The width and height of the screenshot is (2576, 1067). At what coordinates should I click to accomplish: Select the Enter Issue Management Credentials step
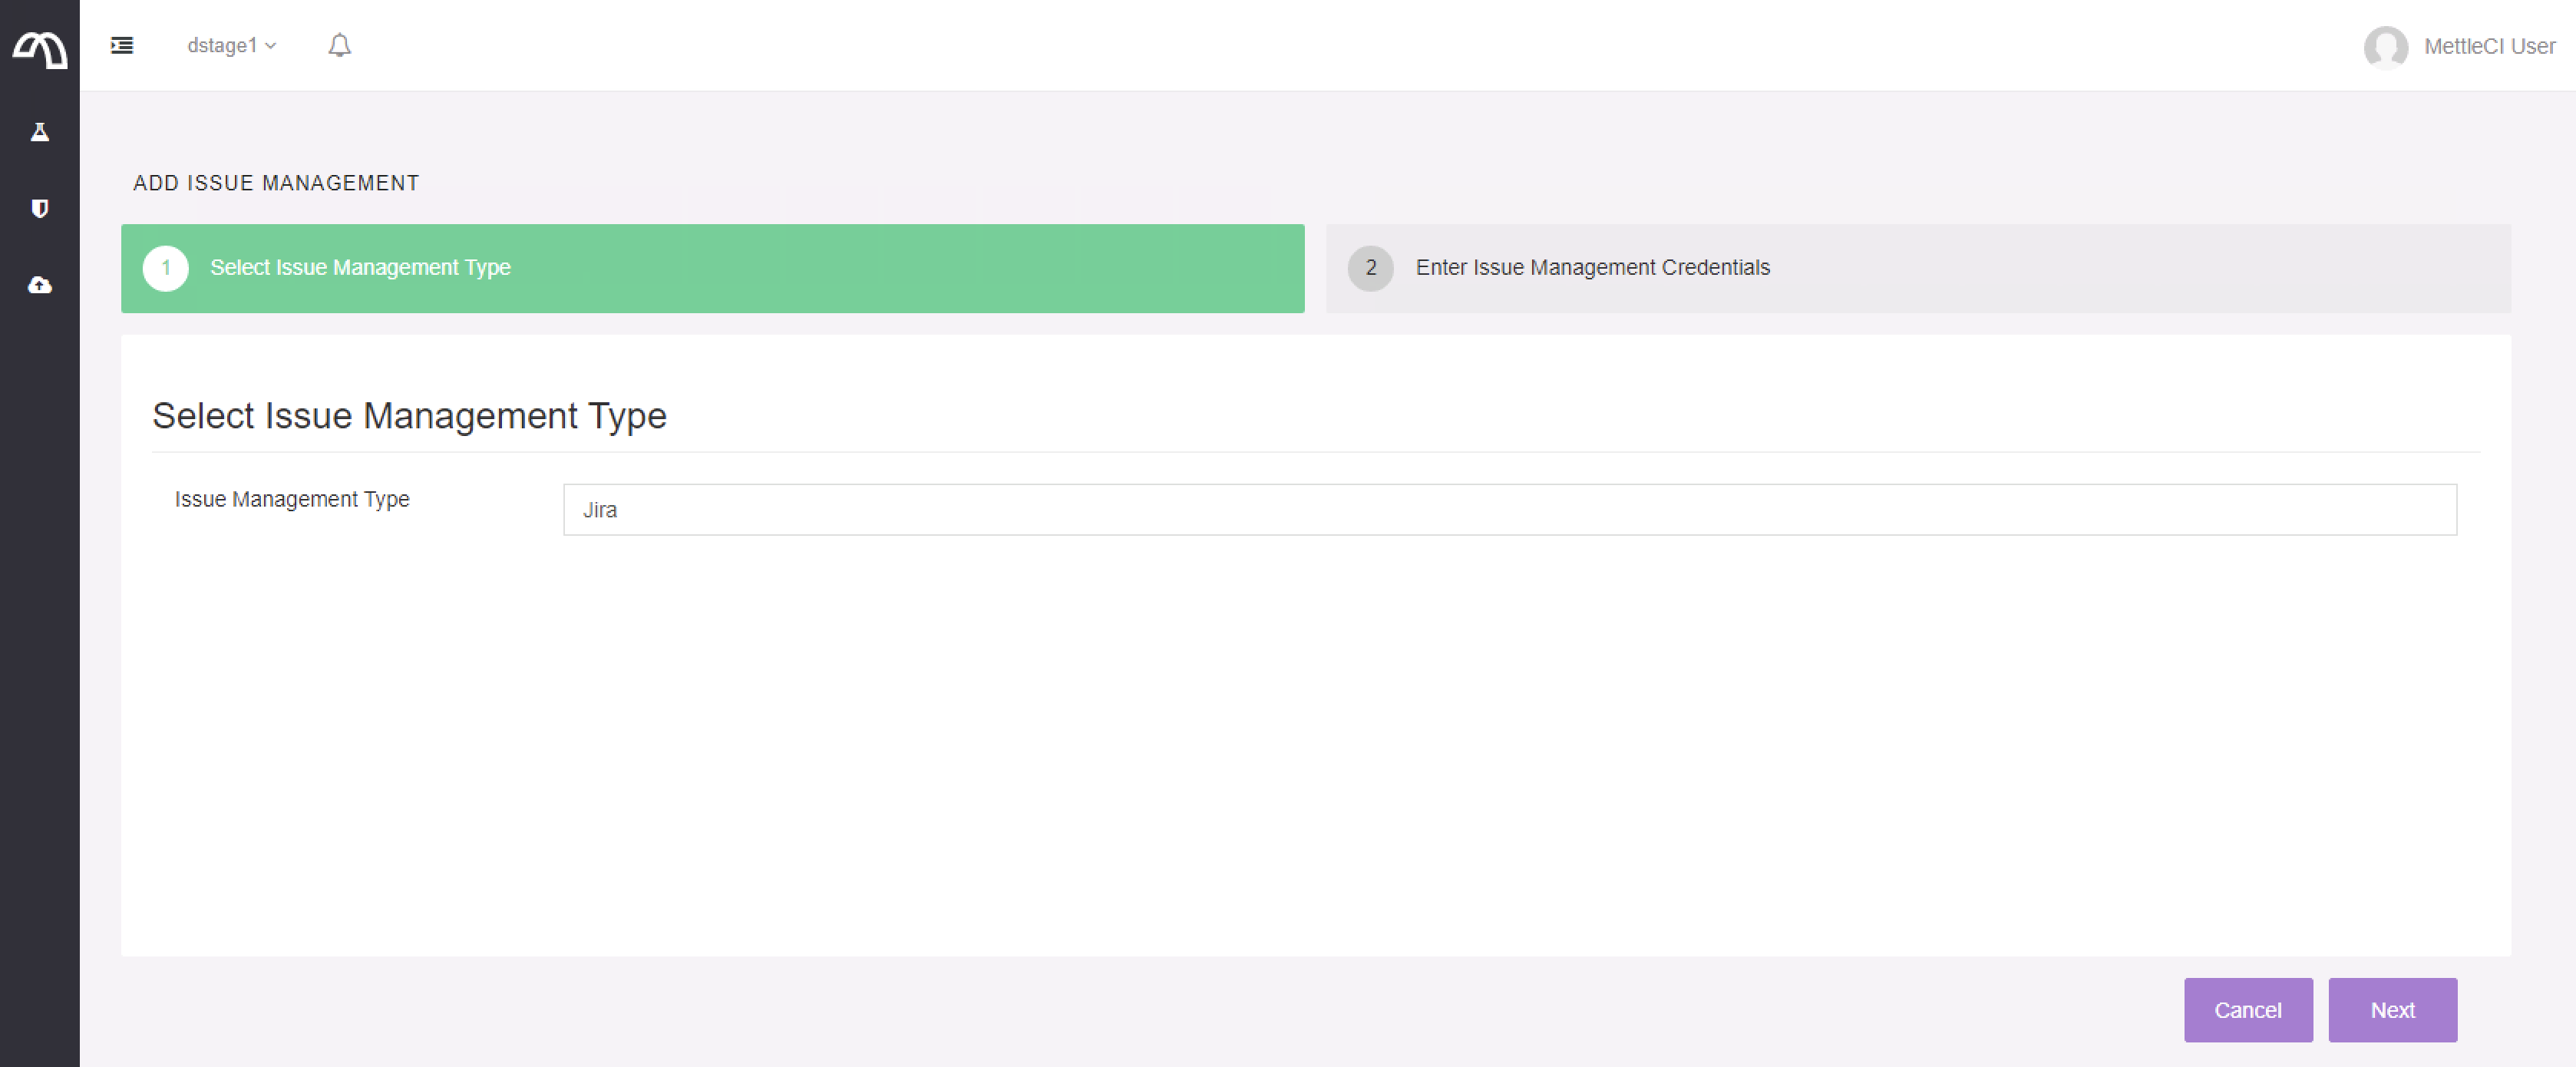click(x=1592, y=268)
